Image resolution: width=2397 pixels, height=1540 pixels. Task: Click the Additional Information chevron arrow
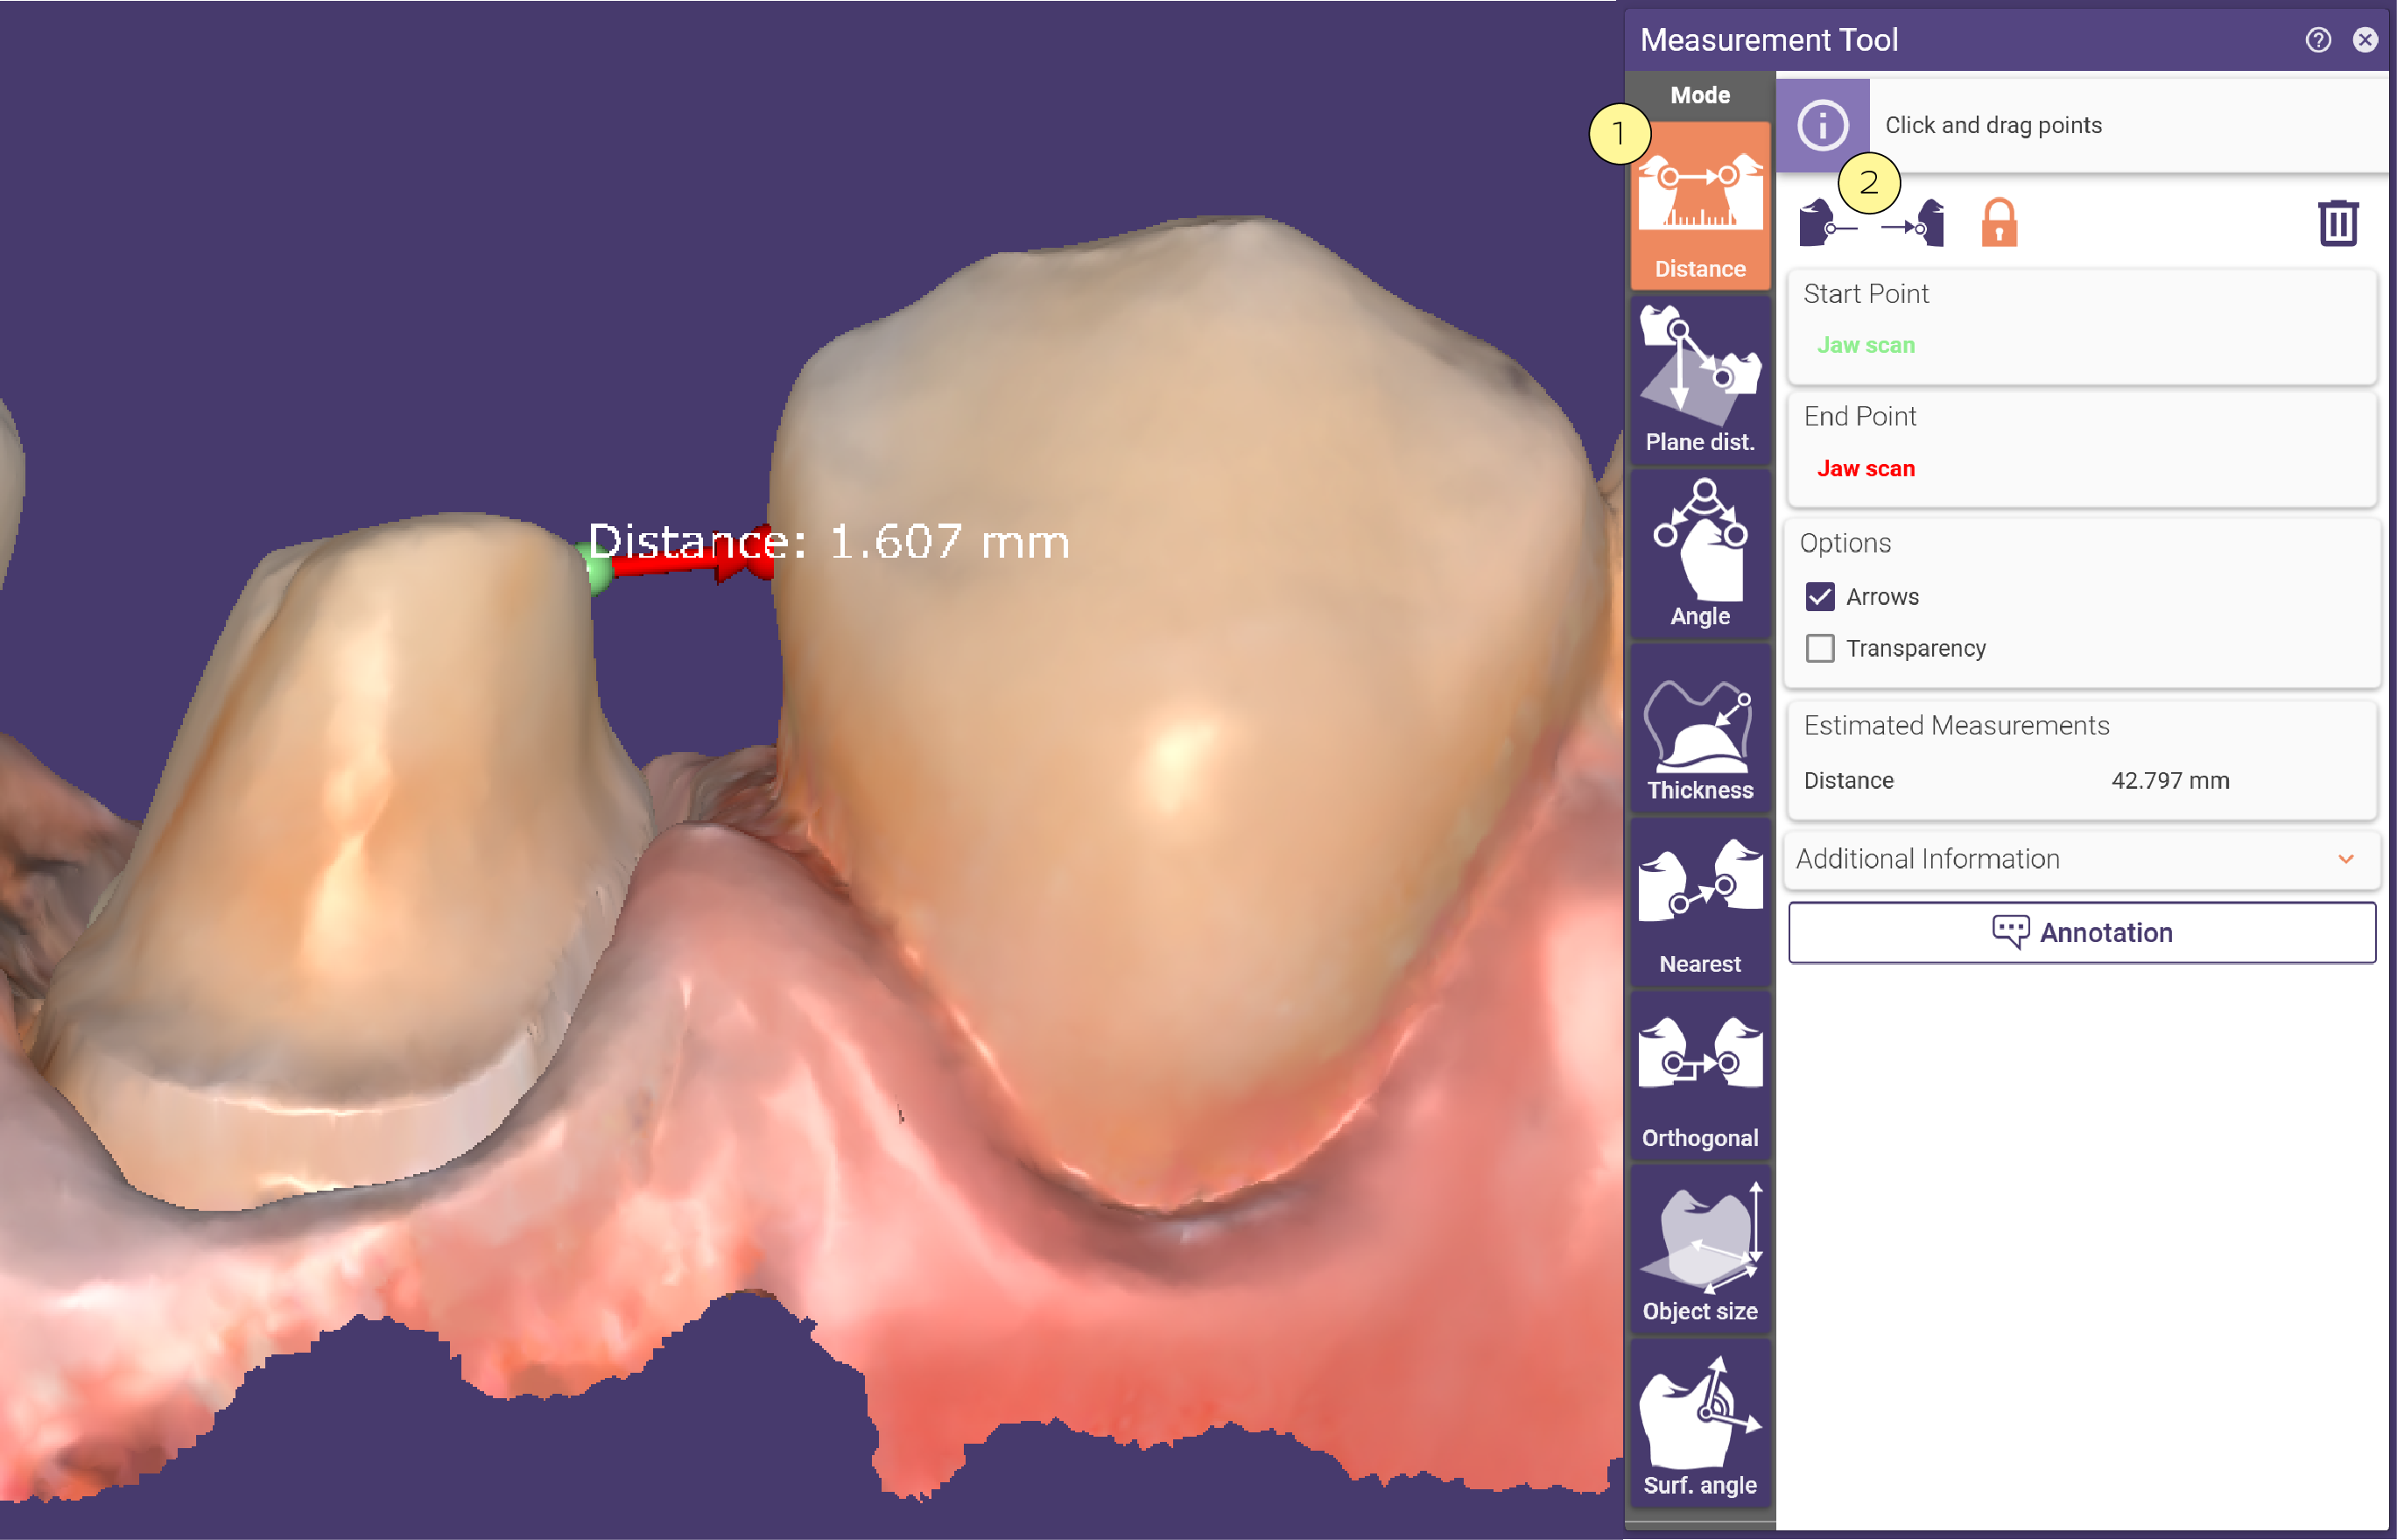click(x=2345, y=859)
